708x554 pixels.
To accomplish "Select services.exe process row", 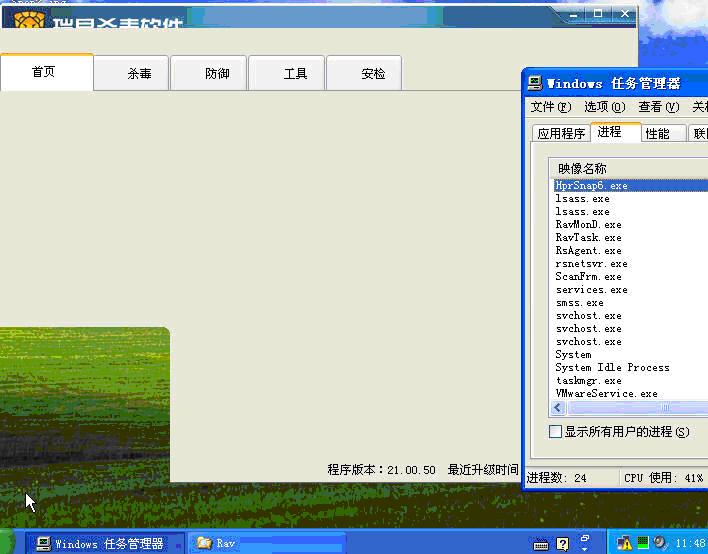I will pos(631,289).
